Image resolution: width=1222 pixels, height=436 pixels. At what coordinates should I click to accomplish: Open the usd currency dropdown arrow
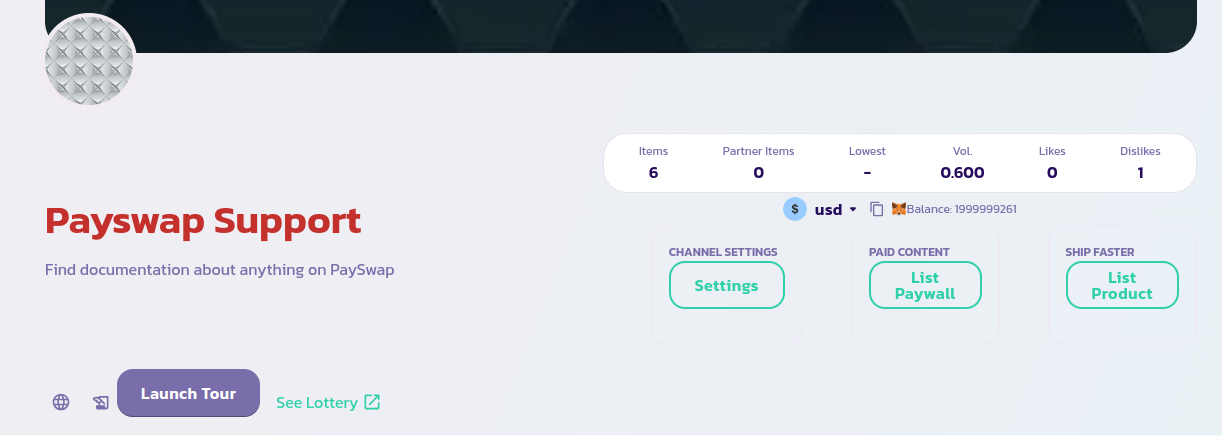[x=853, y=209]
